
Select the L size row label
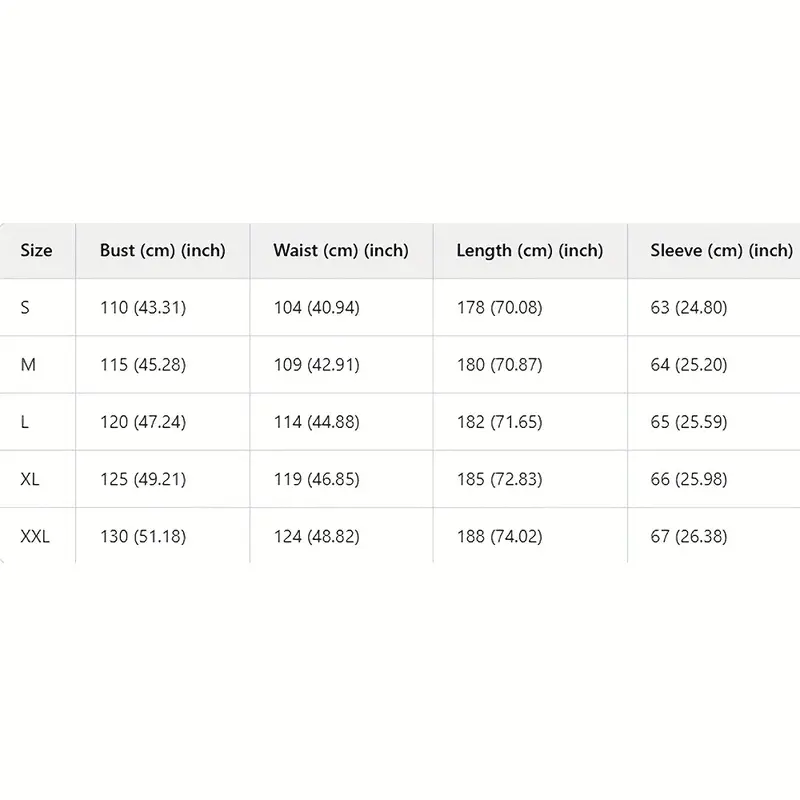[24, 422]
